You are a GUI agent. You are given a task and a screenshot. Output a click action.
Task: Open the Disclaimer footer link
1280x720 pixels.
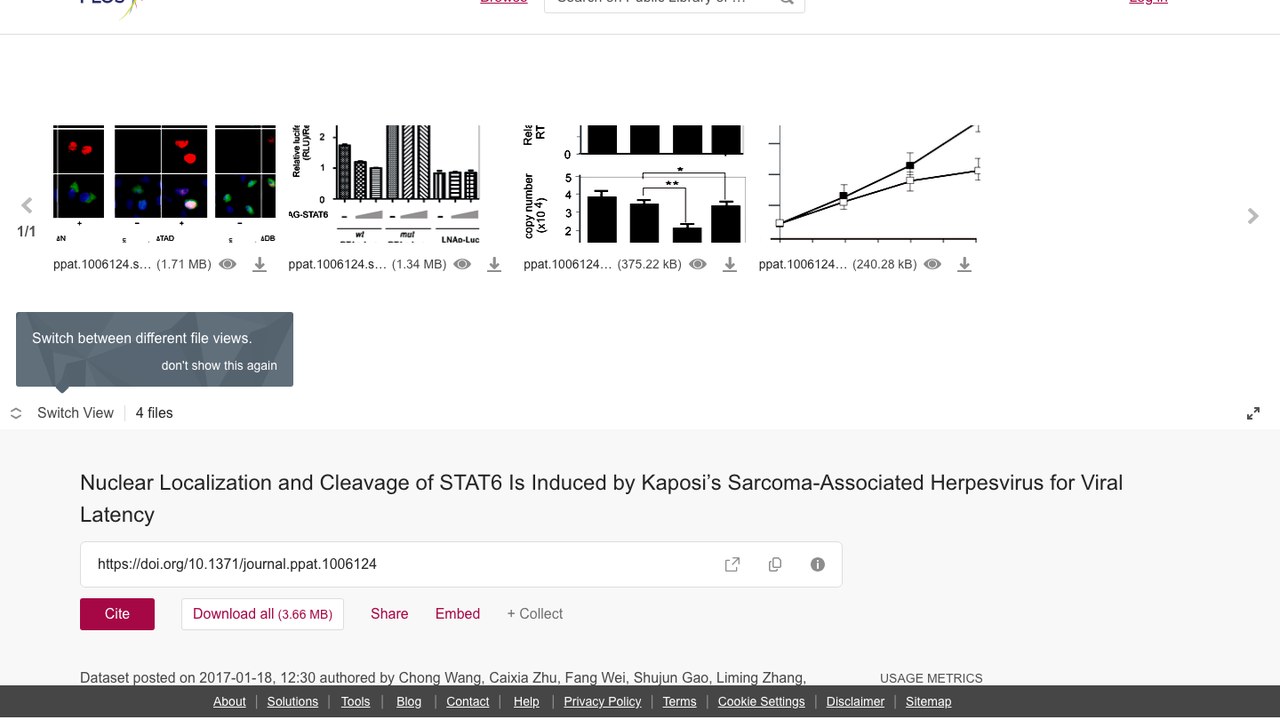coord(855,702)
